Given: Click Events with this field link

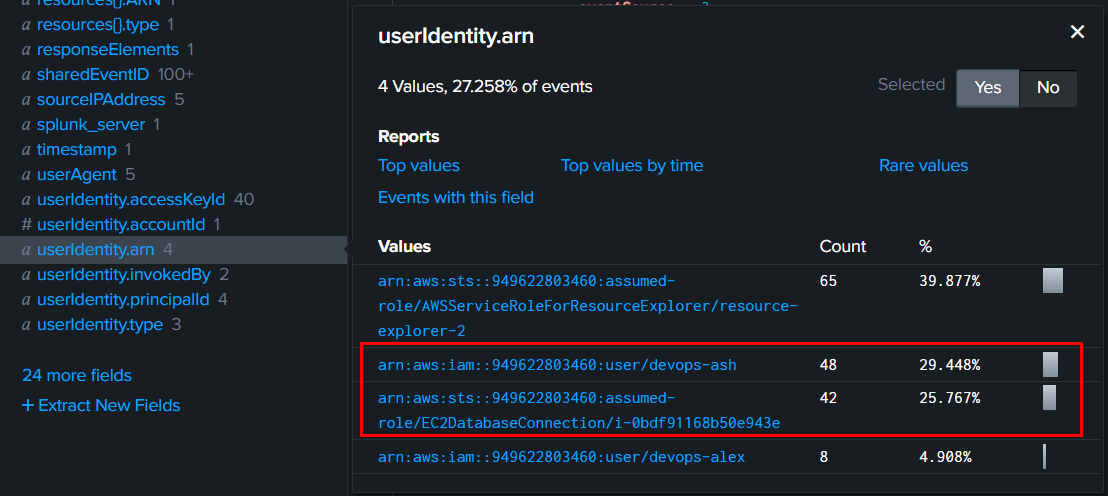Looking at the screenshot, I should tap(455, 198).
